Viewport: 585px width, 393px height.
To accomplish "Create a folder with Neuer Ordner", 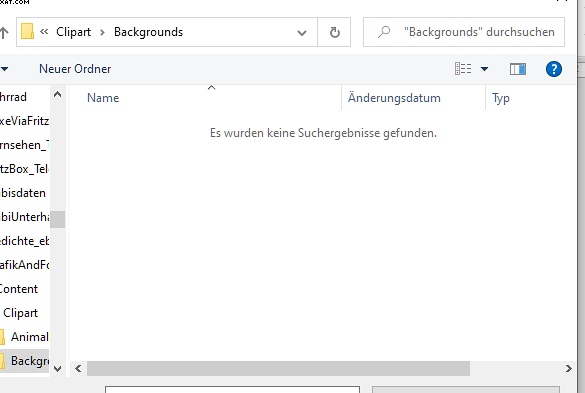I will pyautogui.click(x=75, y=69).
